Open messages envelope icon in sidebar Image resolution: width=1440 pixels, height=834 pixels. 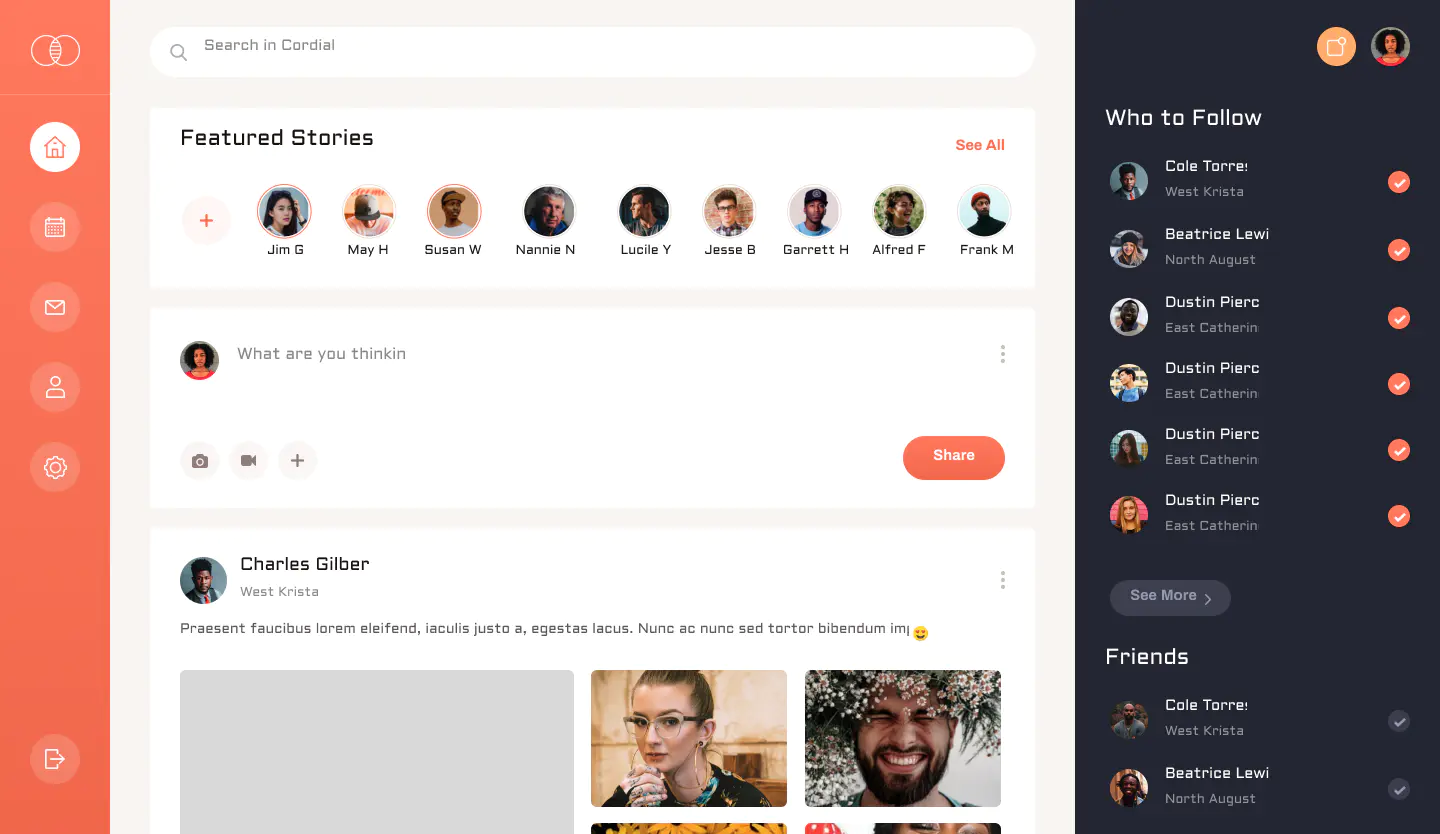[x=55, y=307]
